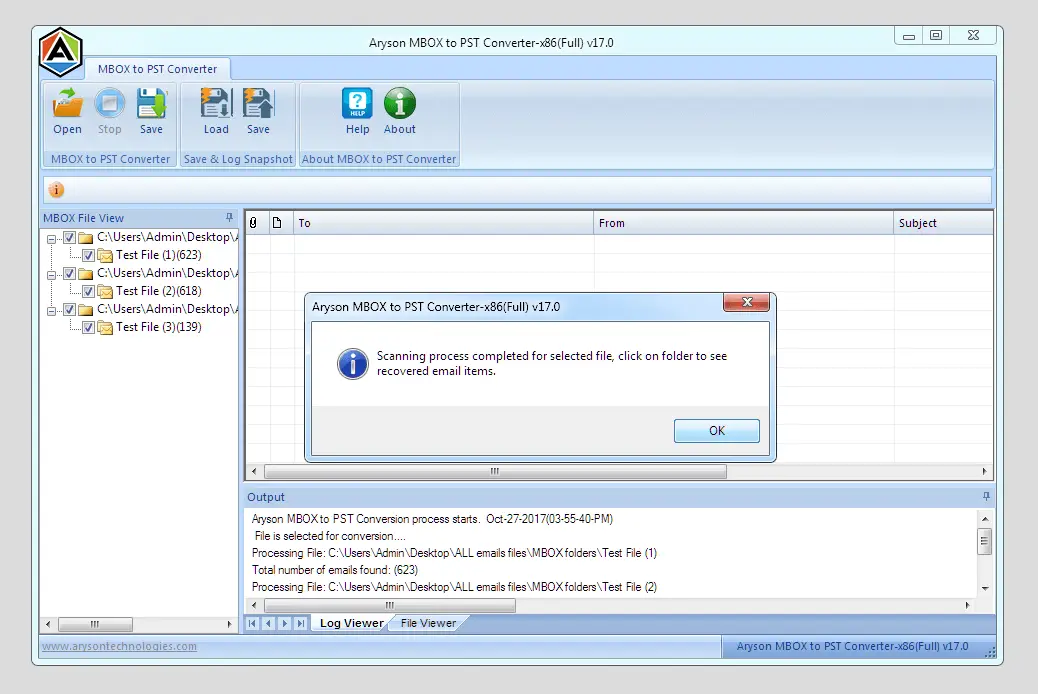
Task: Select Test File (1)(623) tree item
Action: coord(159,255)
